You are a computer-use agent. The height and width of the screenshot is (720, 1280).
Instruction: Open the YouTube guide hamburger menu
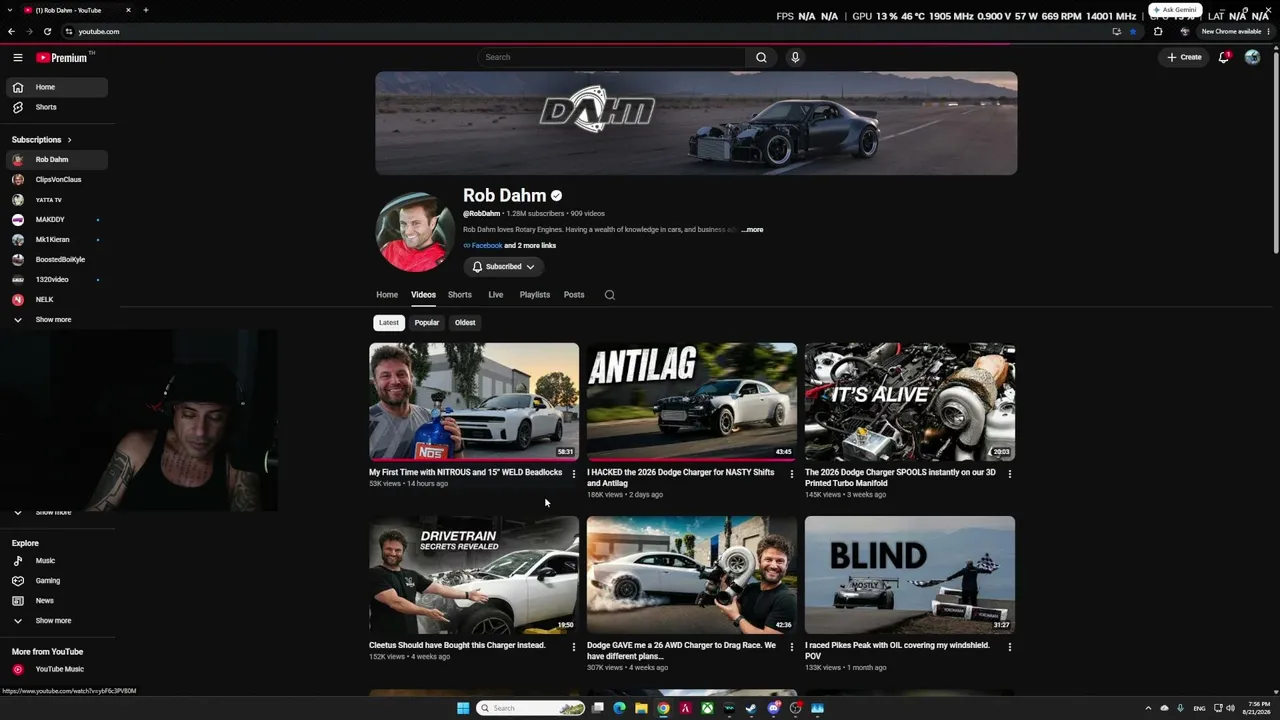(17, 57)
